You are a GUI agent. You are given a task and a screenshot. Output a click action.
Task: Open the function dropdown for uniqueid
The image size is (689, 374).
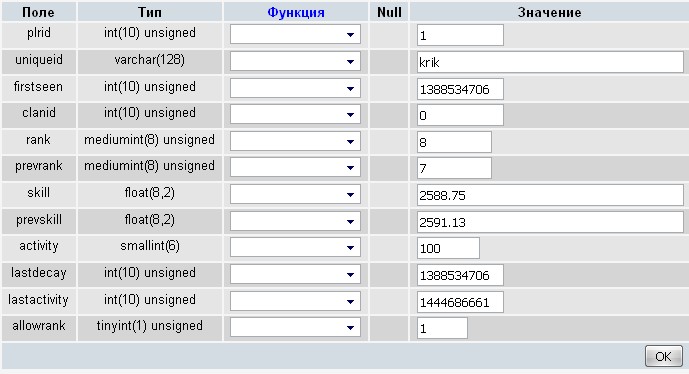click(295, 62)
